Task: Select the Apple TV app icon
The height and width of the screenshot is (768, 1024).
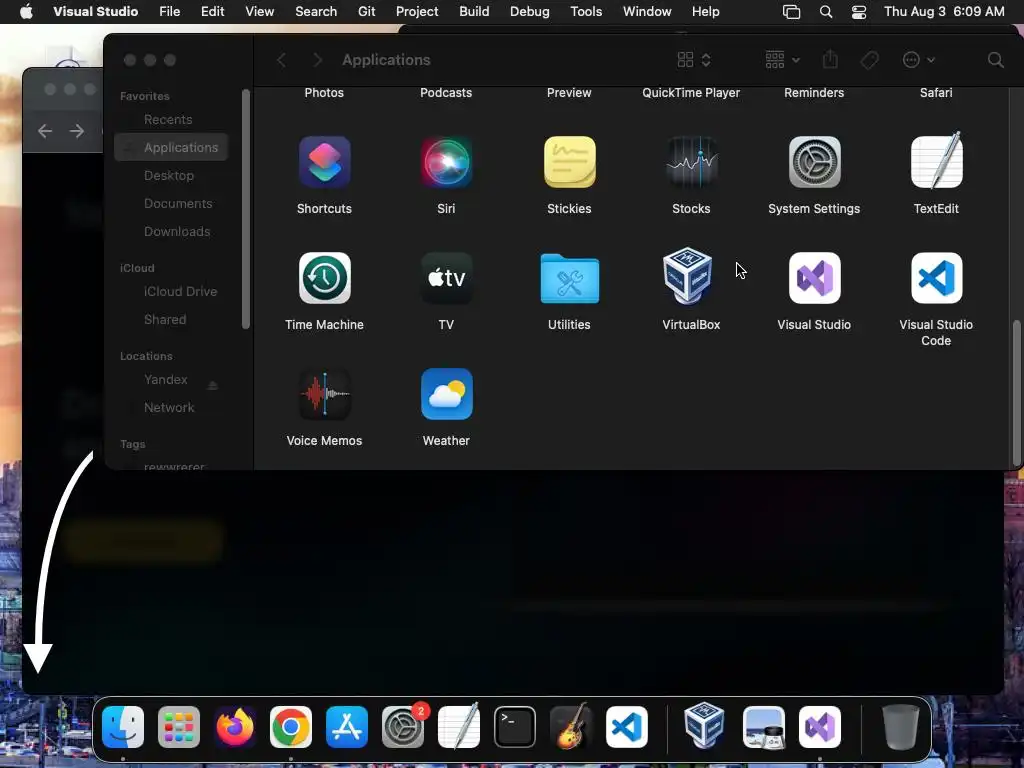Action: (x=447, y=278)
